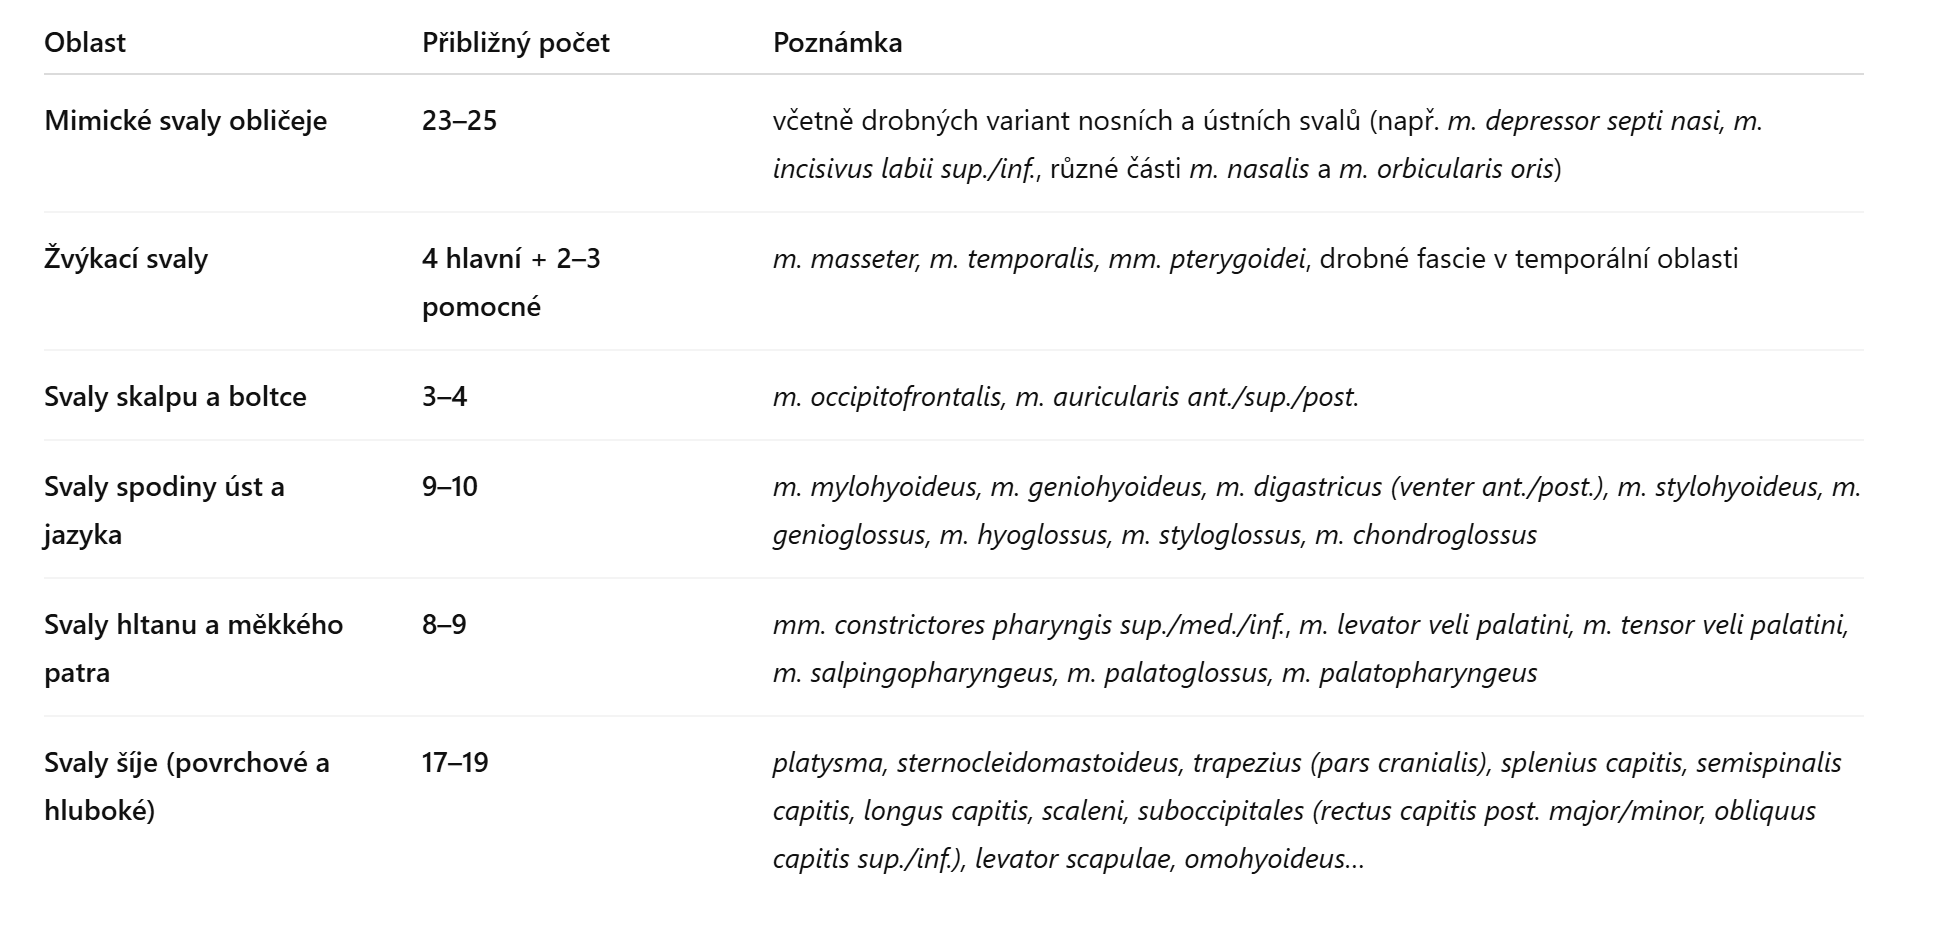1933x933 pixels.
Task: Click the note mentioning m. depressor septi nasi
Action: [1266, 144]
